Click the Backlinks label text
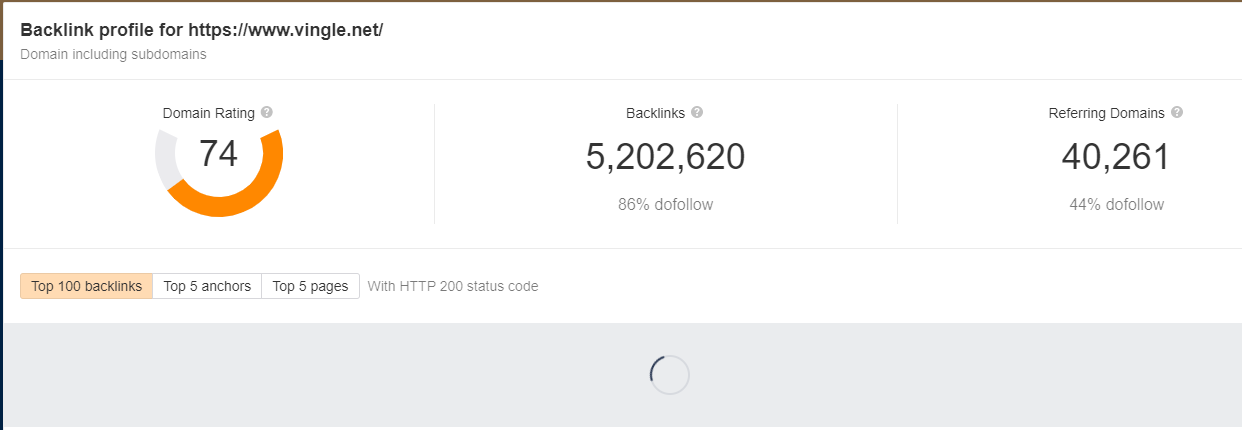 [x=655, y=113]
